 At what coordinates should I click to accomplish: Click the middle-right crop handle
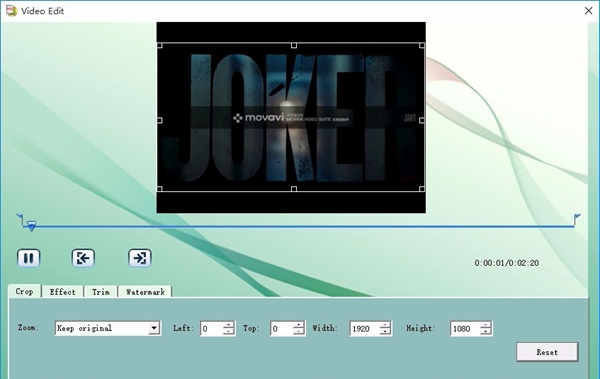pos(422,120)
